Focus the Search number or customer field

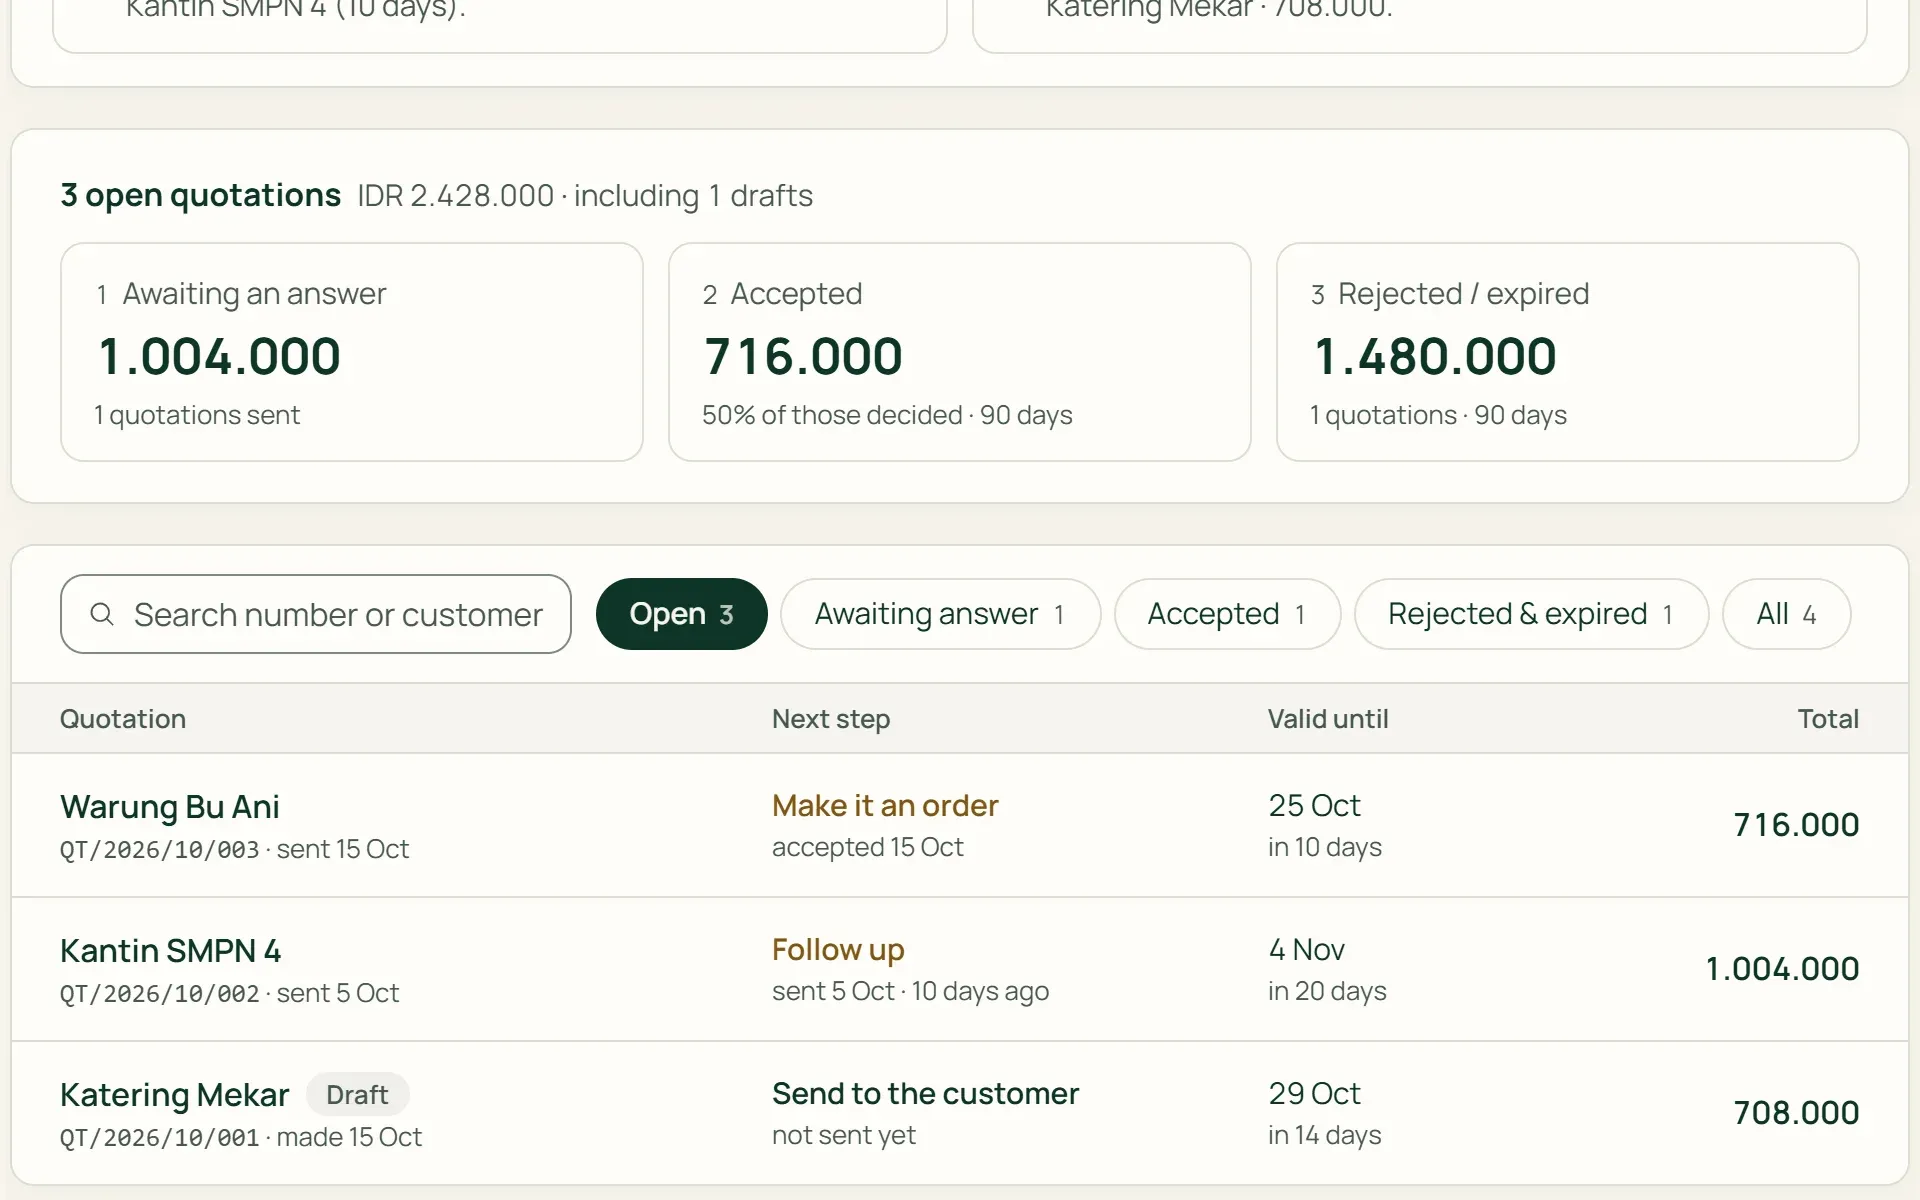click(316, 614)
